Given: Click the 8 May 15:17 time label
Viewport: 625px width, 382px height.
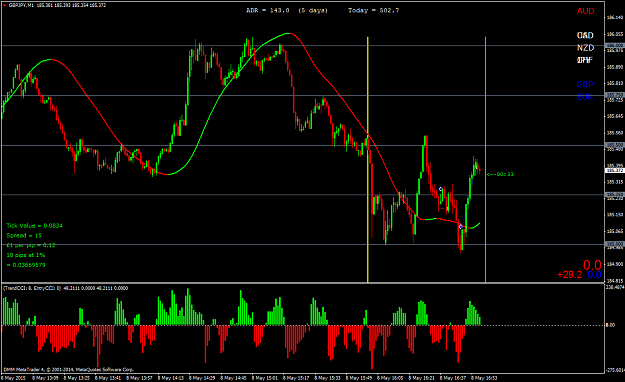Looking at the screenshot, I should [x=296, y=378].
